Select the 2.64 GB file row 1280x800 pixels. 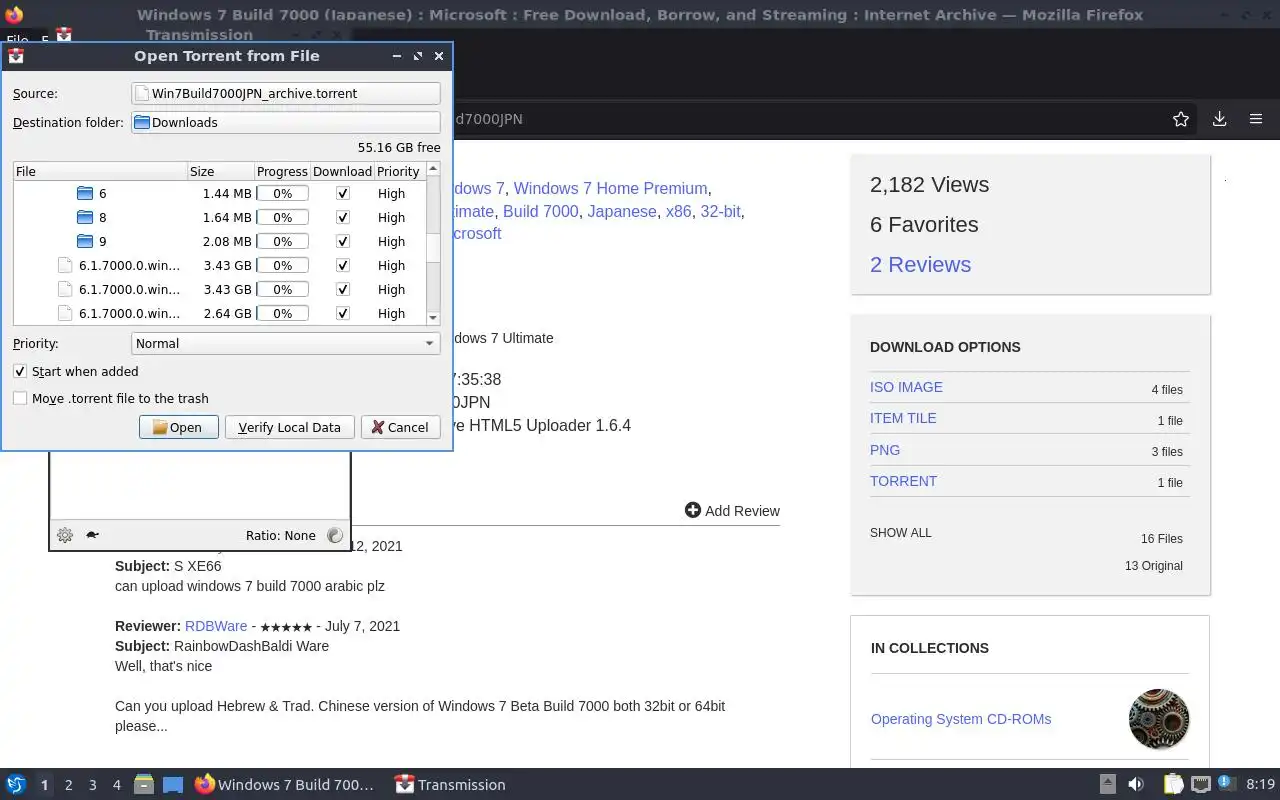point(220,313)
